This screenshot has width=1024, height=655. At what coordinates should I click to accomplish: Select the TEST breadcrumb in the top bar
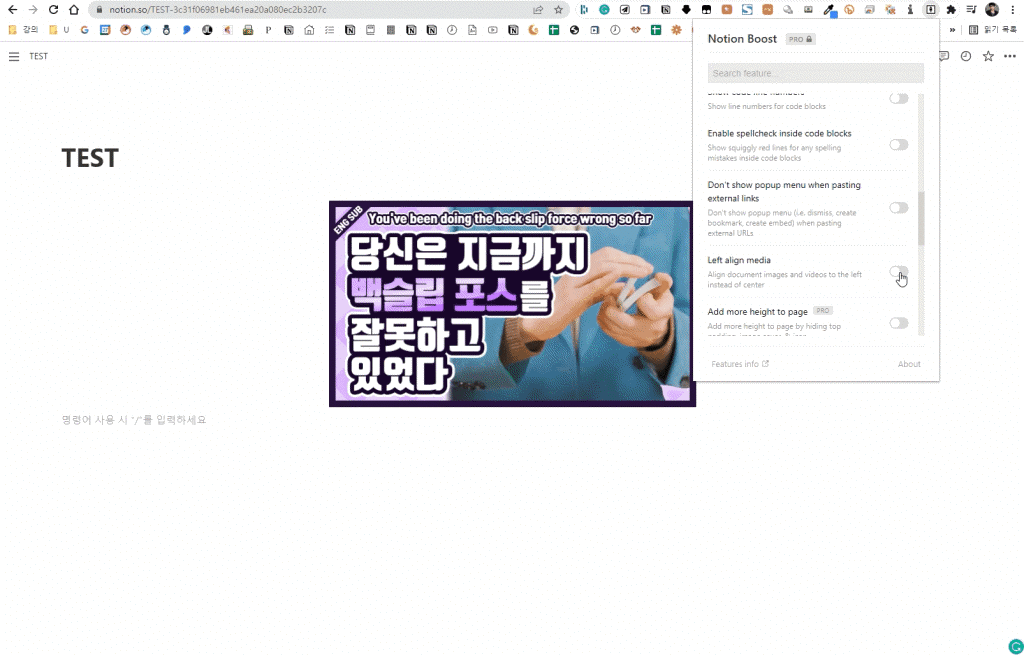click(x=39, y=56)
